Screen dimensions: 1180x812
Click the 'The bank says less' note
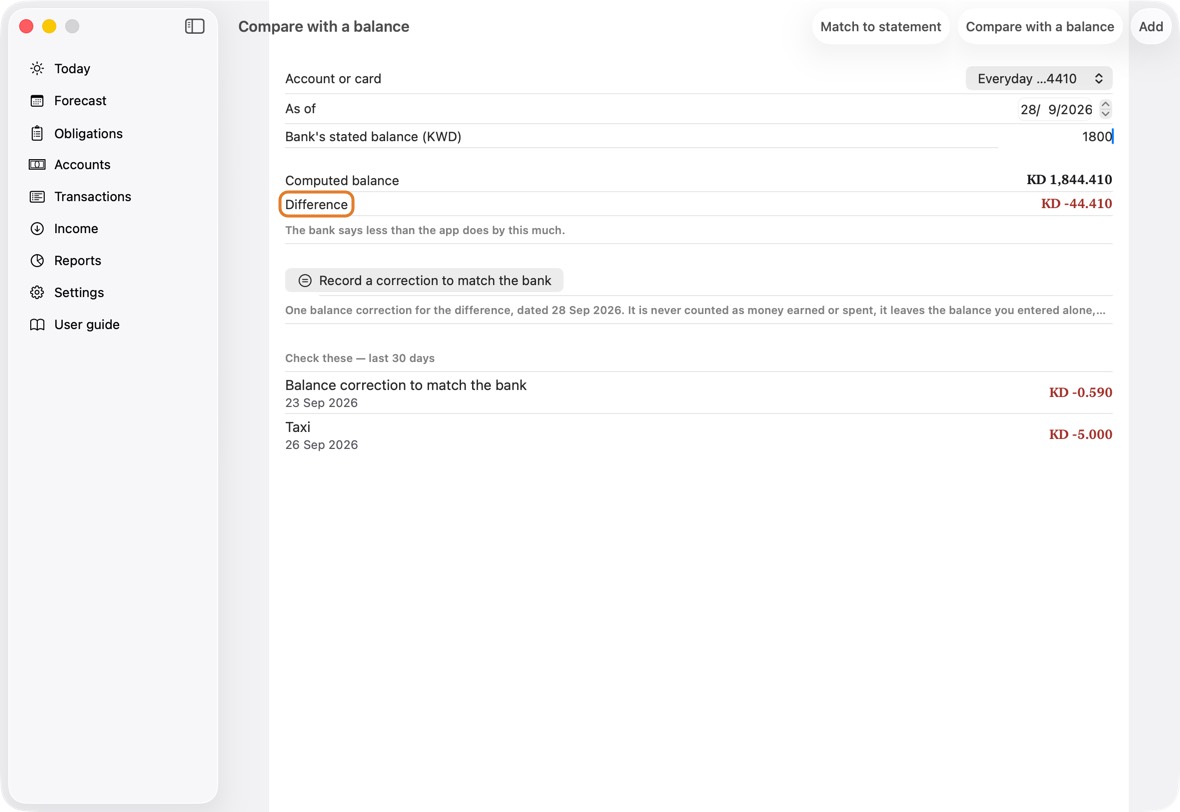(424, 230)
